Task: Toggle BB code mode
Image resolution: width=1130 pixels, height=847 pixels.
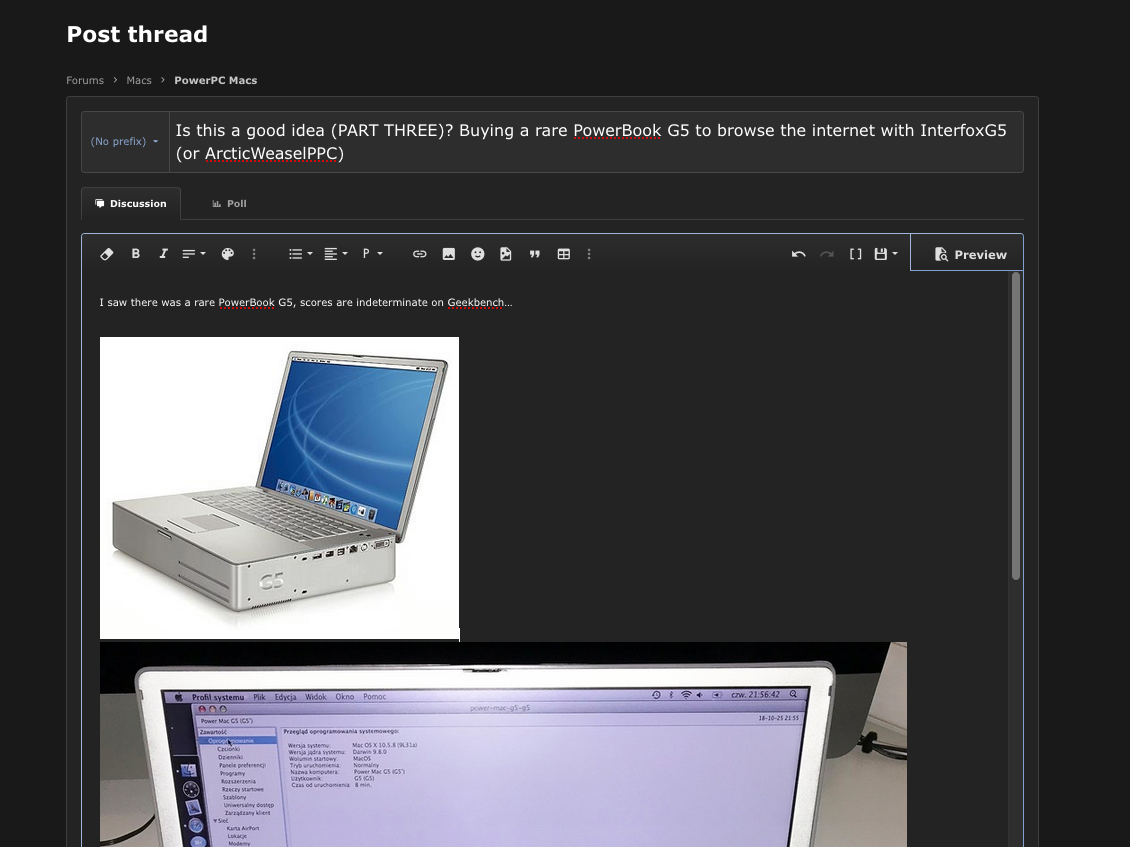Action: tap(855, 254)
